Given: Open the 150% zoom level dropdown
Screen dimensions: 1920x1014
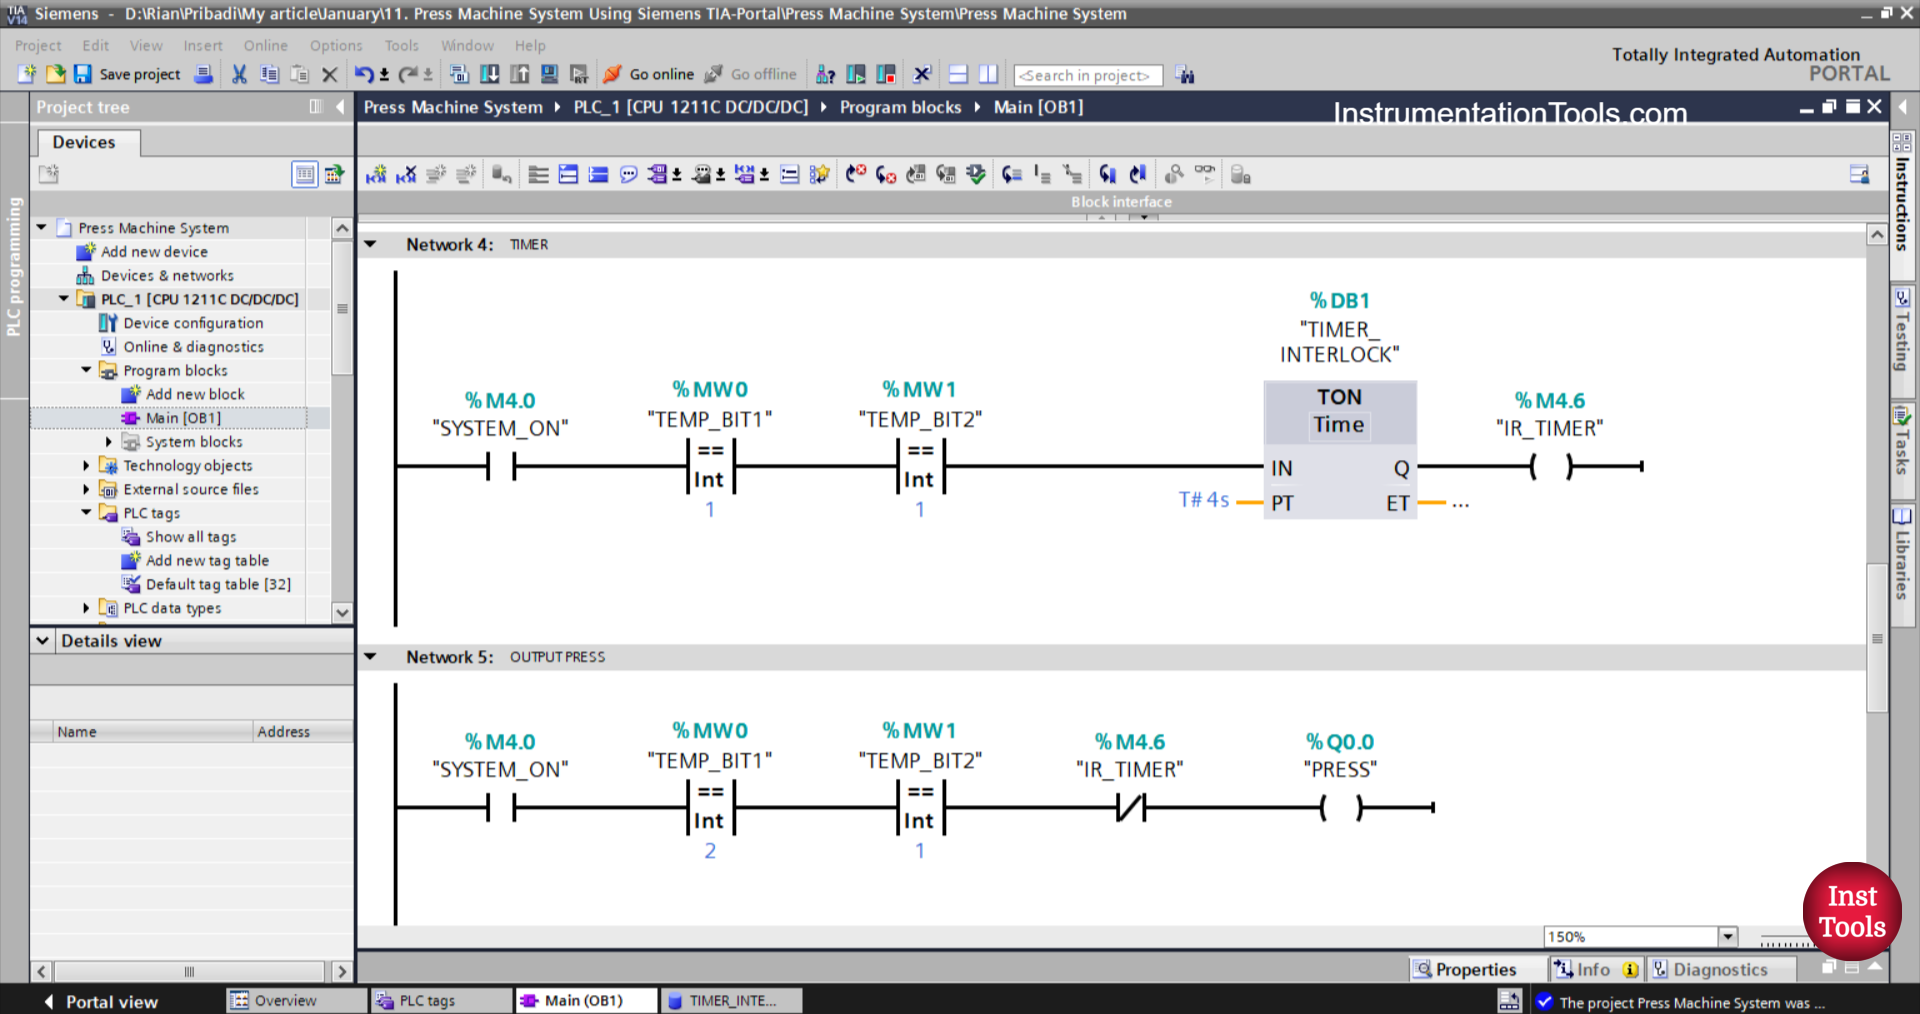Looking at the screenshot, I should point(1727,937).
